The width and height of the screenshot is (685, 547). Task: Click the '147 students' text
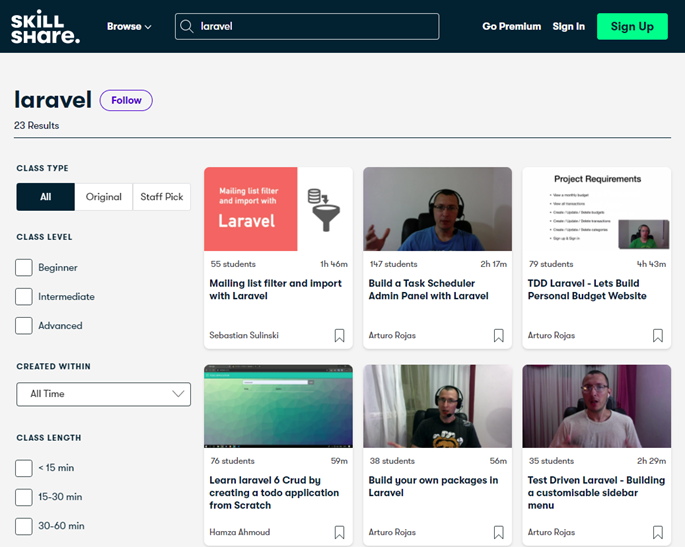393,264
